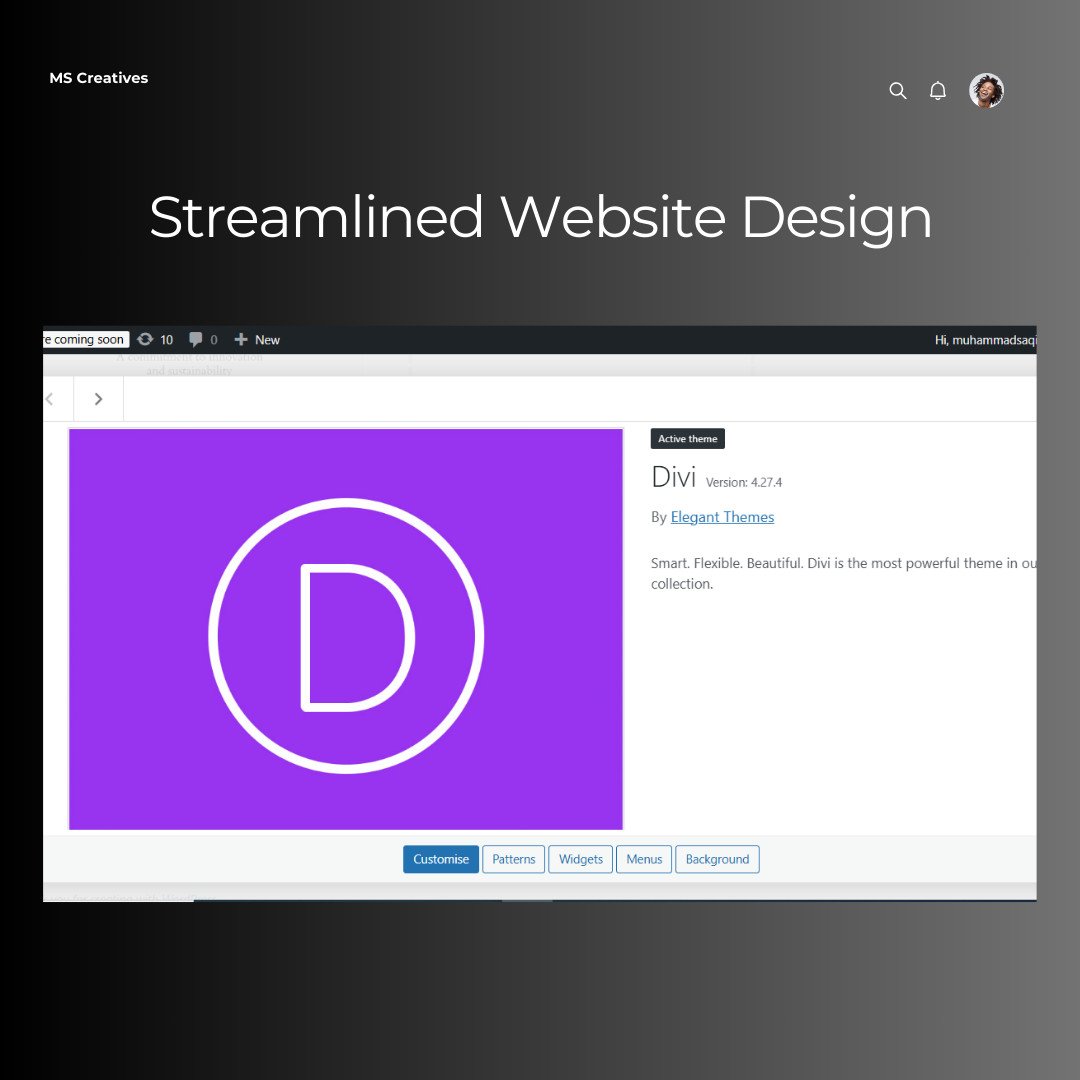Open the notifications bell
Image resolution: width=1080 pixels, height=1080 pixels.
pos(938,91)
